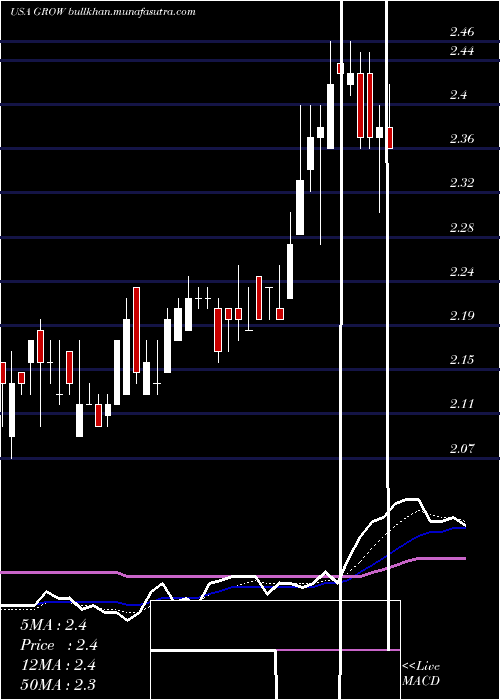Click the 2.32 price axis label

coord(462,183)
